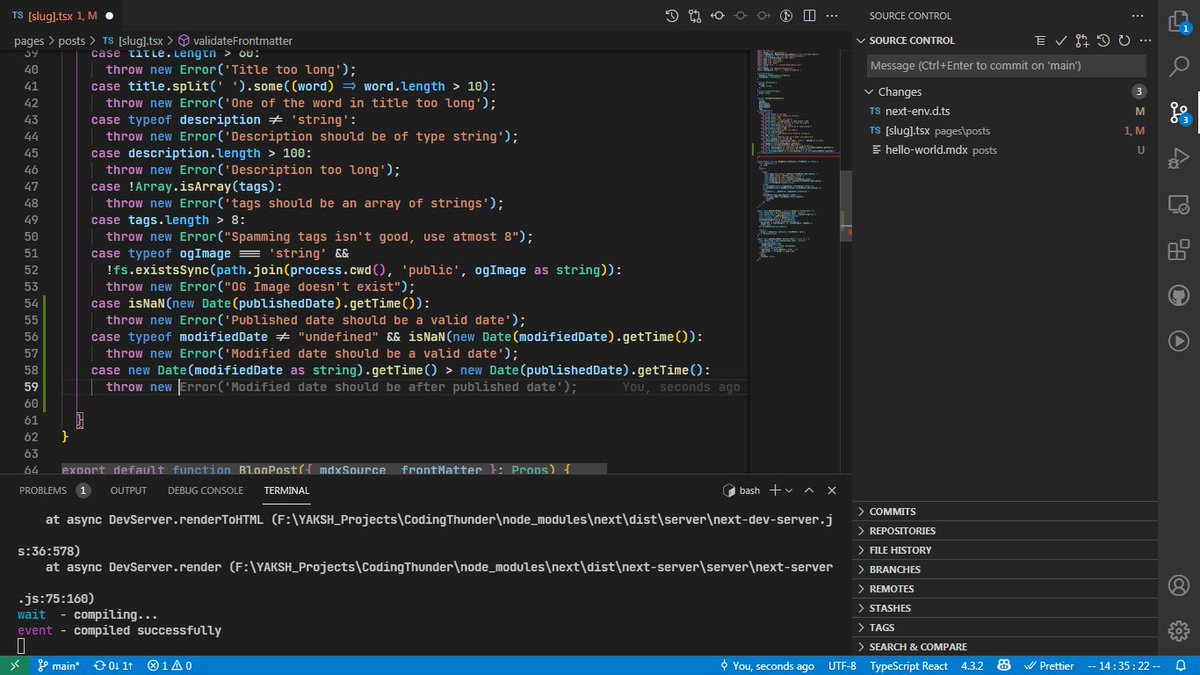Maximize the terminal panel with caret

tap(809, 490)
